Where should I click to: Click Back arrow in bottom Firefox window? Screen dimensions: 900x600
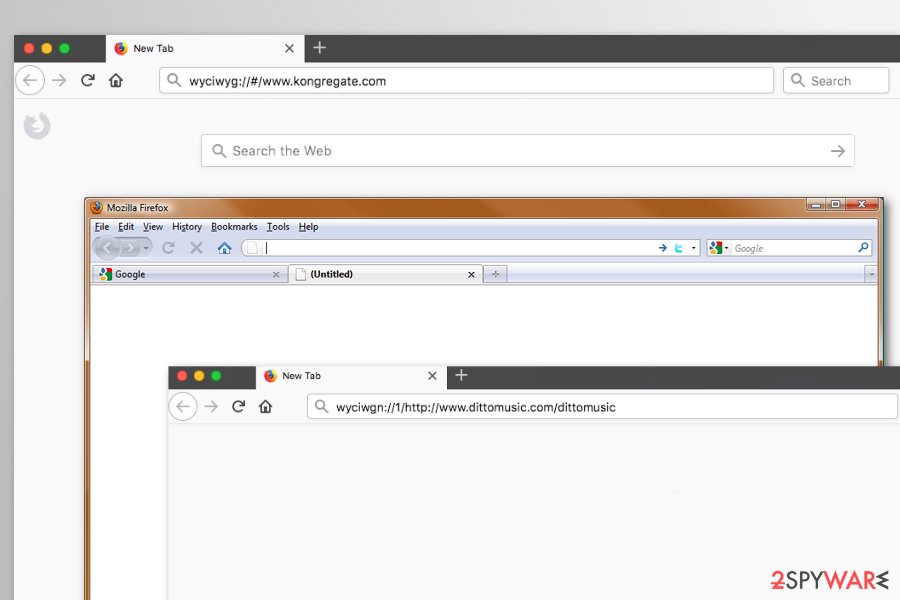[183, 407]
